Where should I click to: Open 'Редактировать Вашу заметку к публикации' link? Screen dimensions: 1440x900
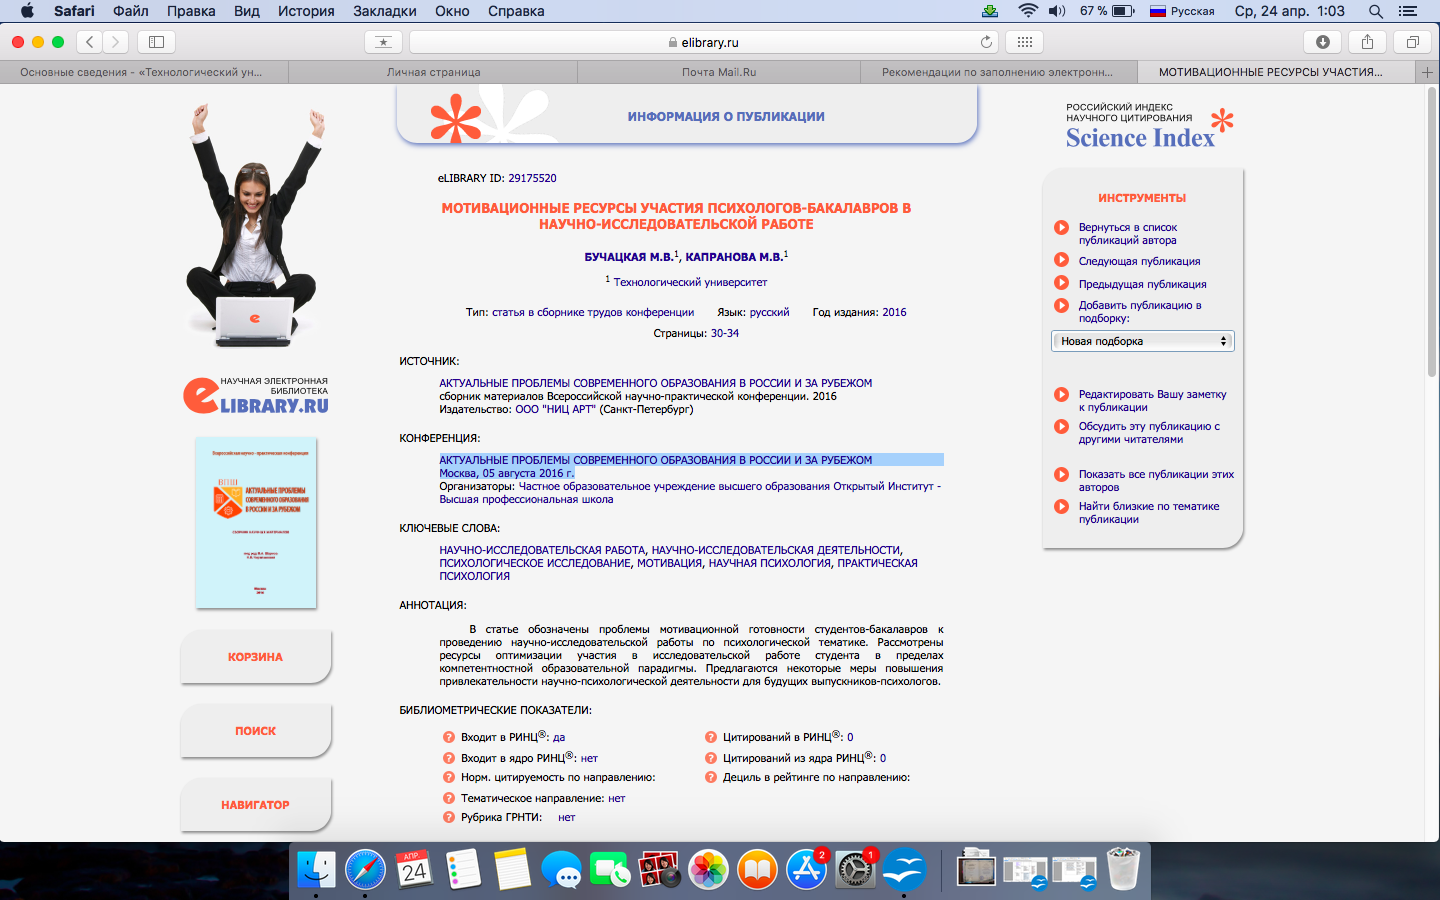1152,401
